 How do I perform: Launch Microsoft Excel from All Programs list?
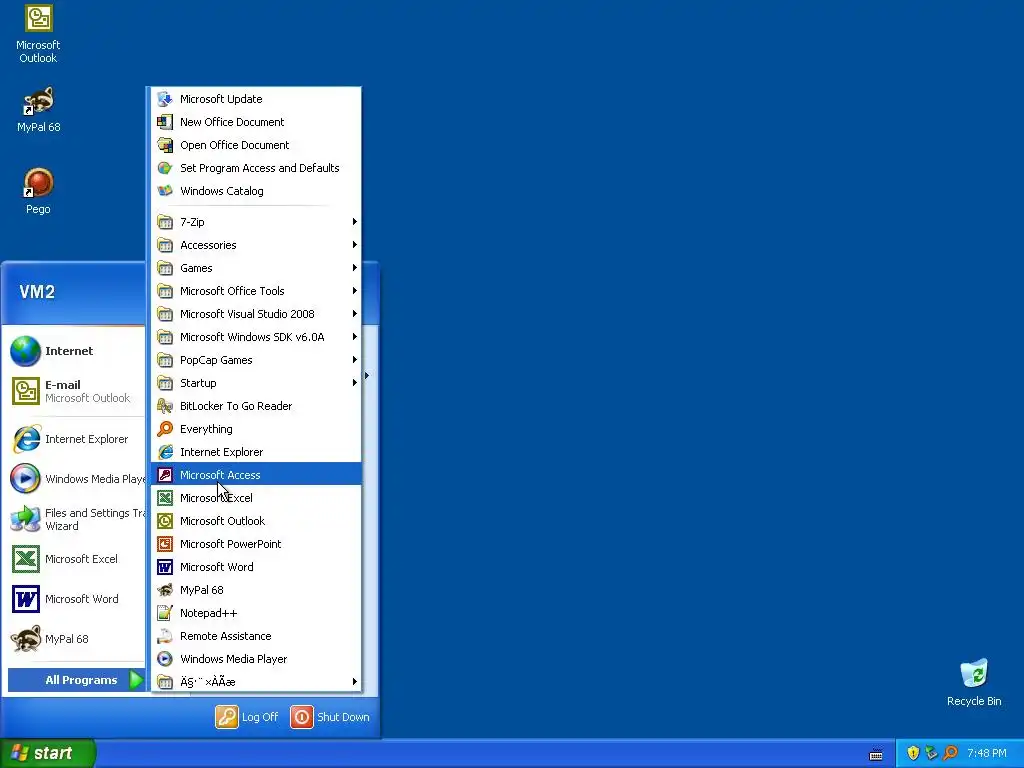tap(256, 498)
